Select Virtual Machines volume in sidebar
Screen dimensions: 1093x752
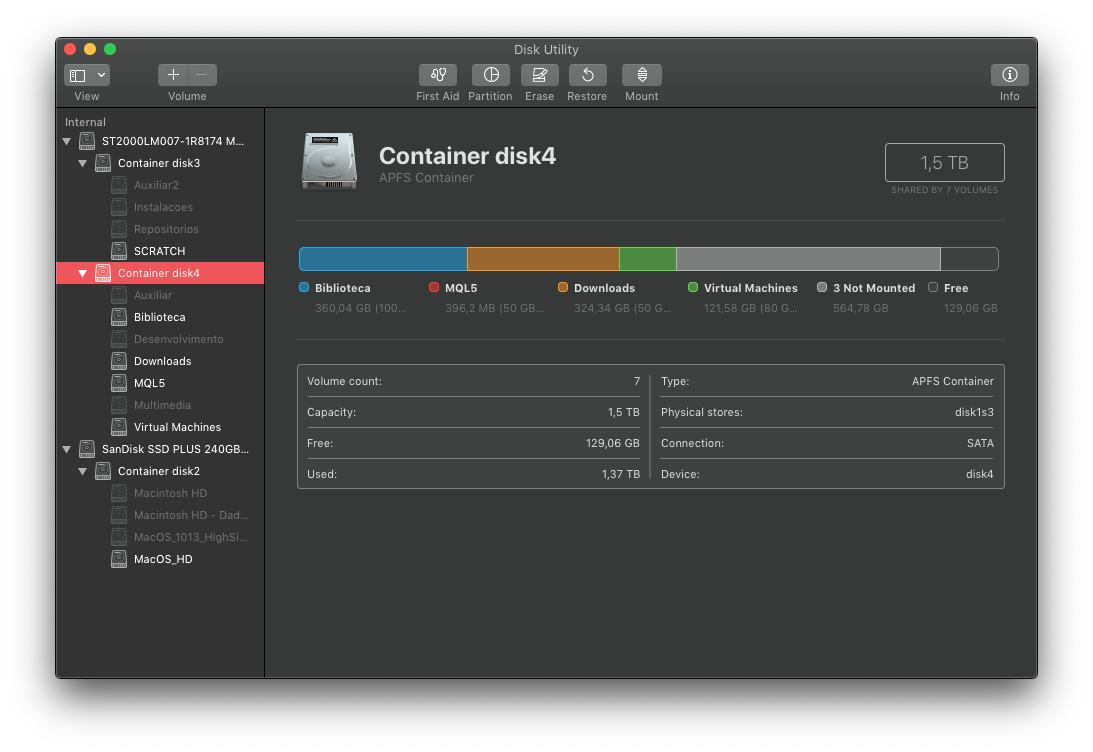(x=177, y=427)
